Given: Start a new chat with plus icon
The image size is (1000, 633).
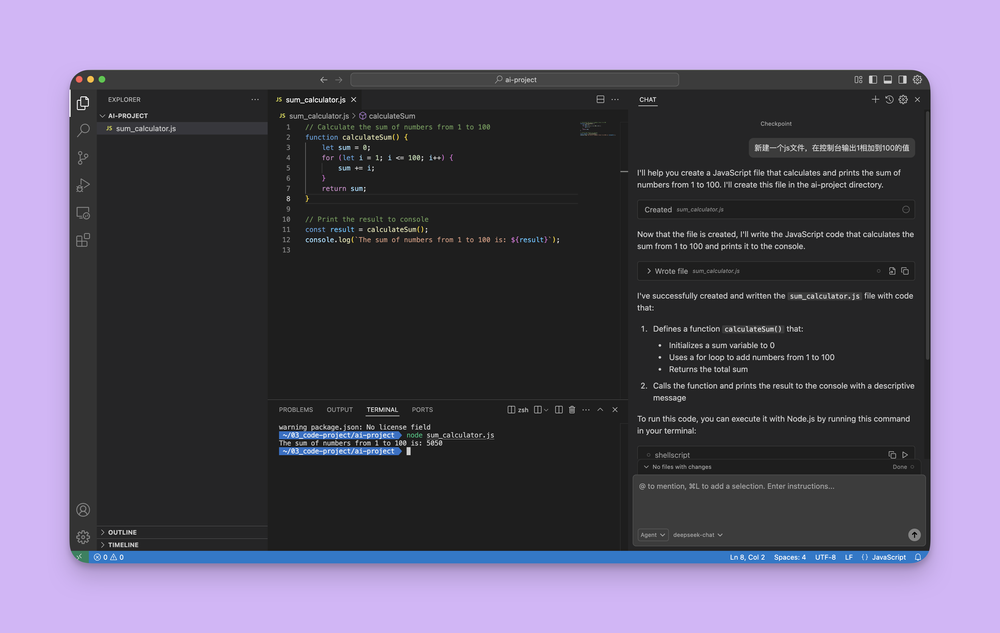Looking at the screenshot, I should (x=875, y=100).
